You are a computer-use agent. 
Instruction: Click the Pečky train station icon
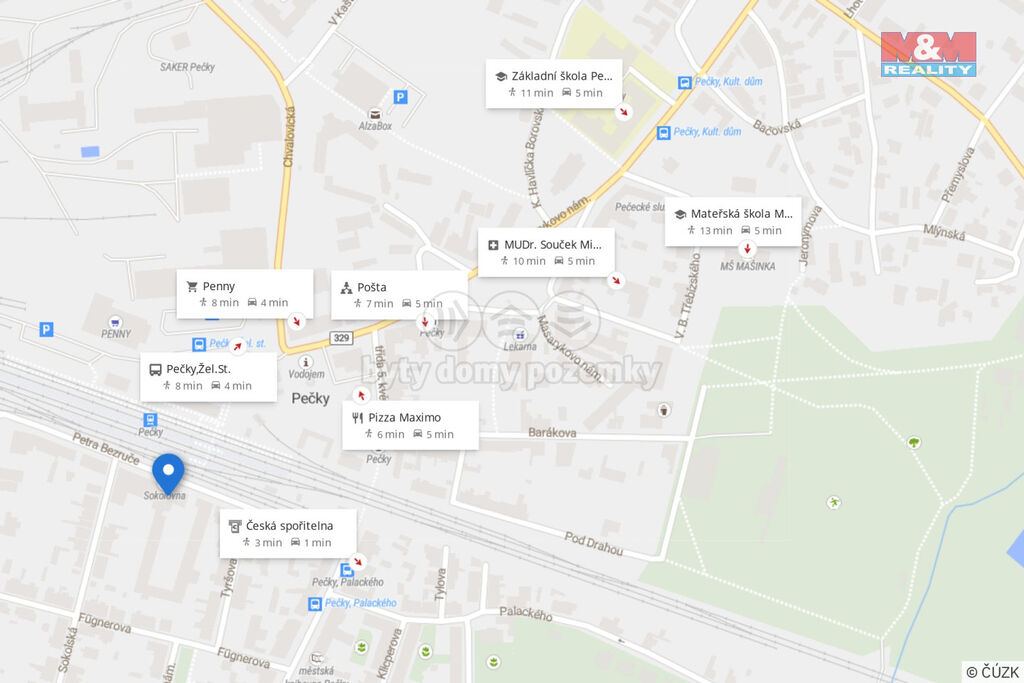pos(150,419)
